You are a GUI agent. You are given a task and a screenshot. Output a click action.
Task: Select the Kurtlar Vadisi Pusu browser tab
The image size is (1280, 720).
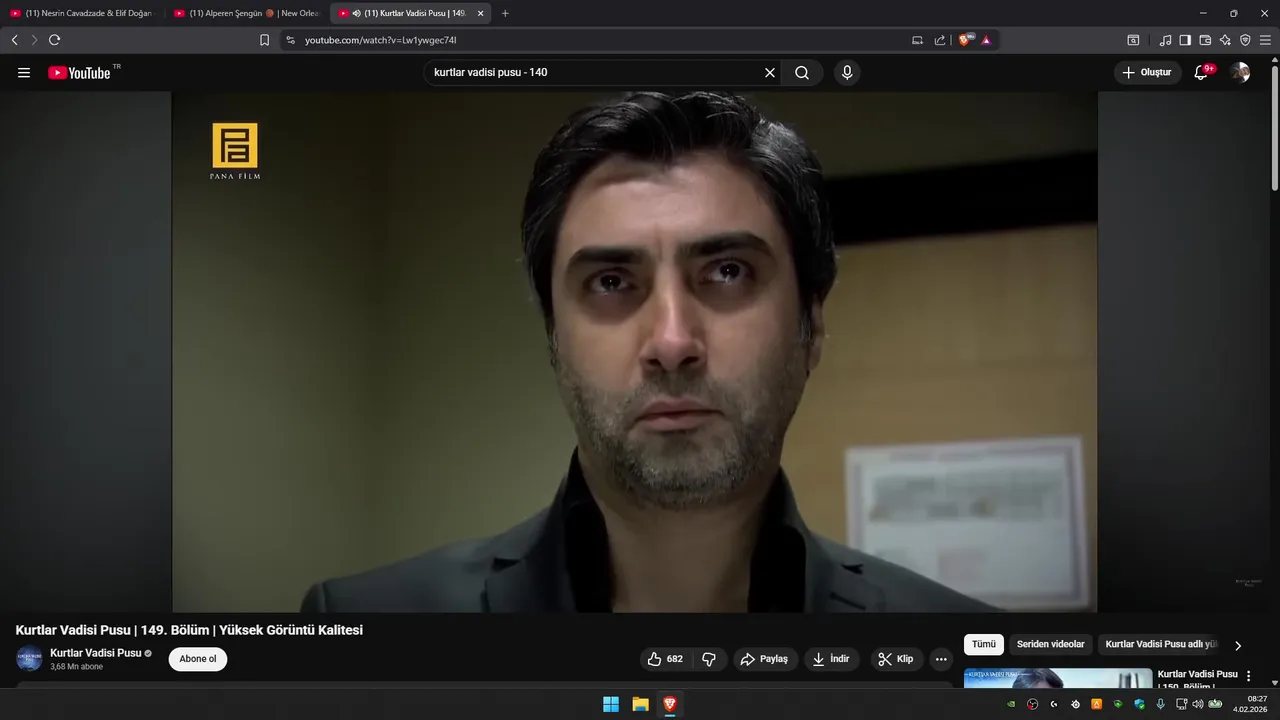coord(411,13)
